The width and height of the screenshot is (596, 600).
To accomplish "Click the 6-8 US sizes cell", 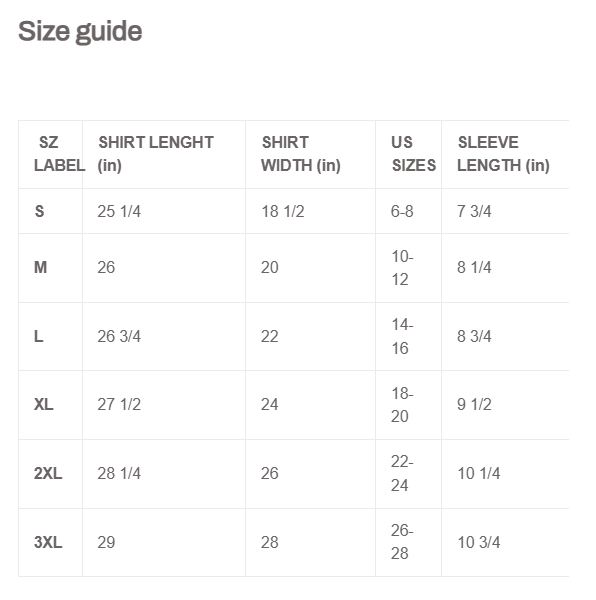I will pyautogui.click(x=402, y=211).
